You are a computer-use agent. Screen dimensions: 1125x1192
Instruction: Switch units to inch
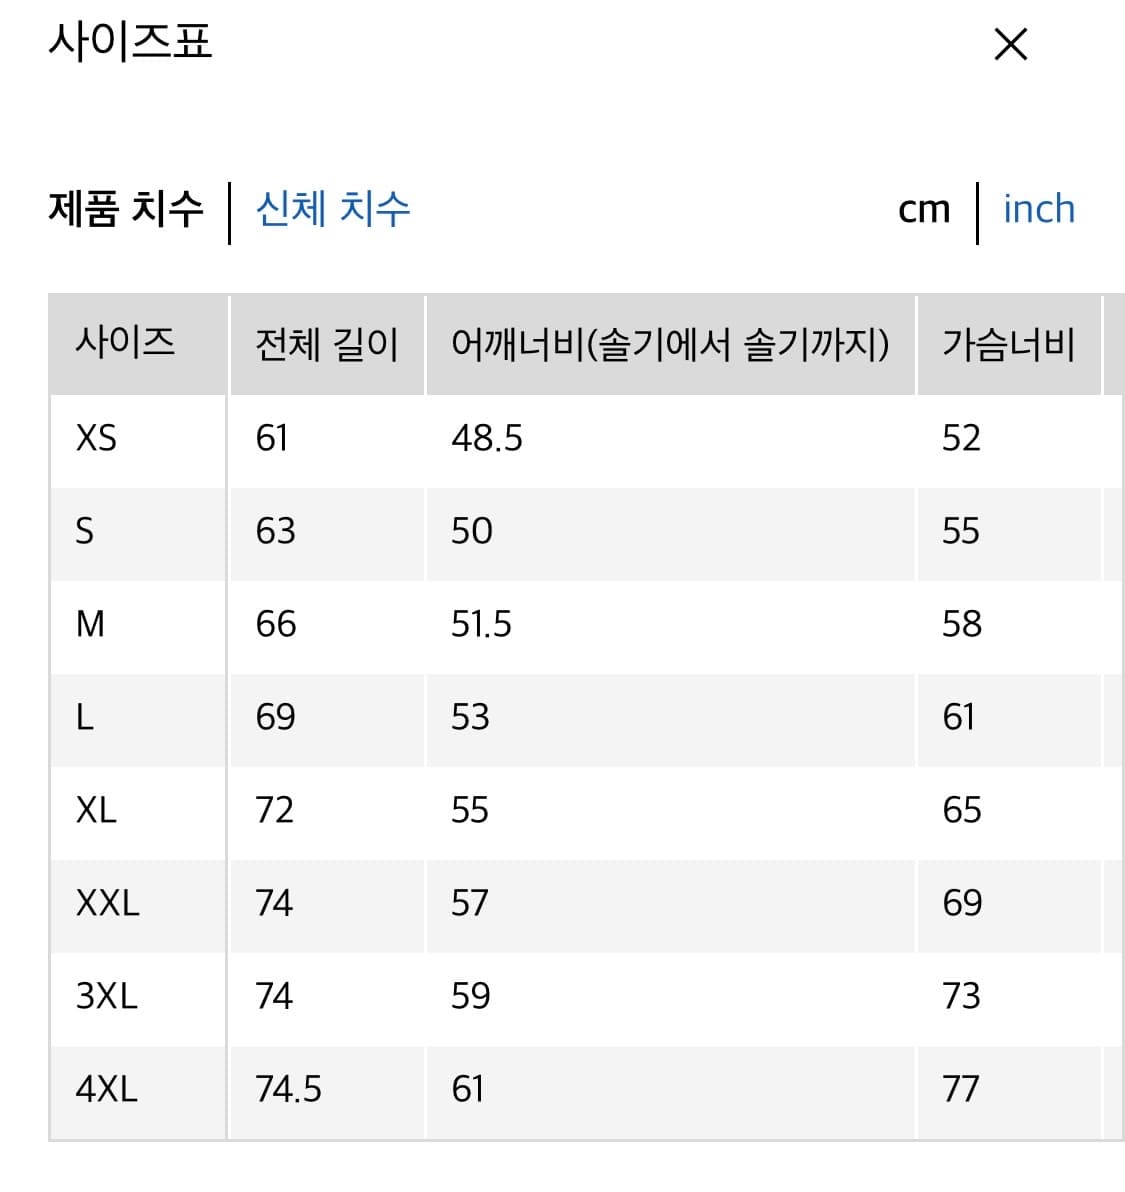(1038, 209)
